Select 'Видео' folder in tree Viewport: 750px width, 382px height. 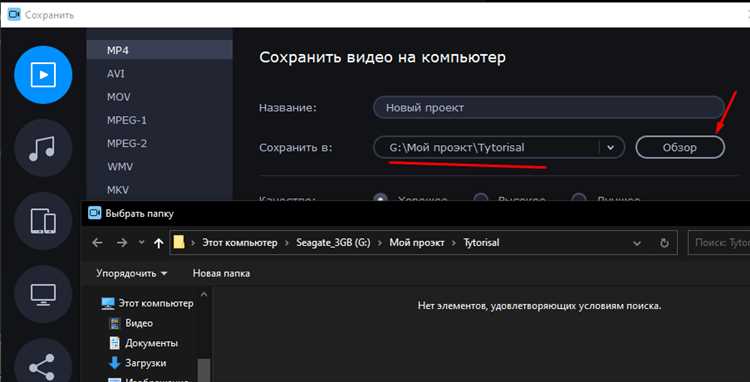click(x=139, y=323)
